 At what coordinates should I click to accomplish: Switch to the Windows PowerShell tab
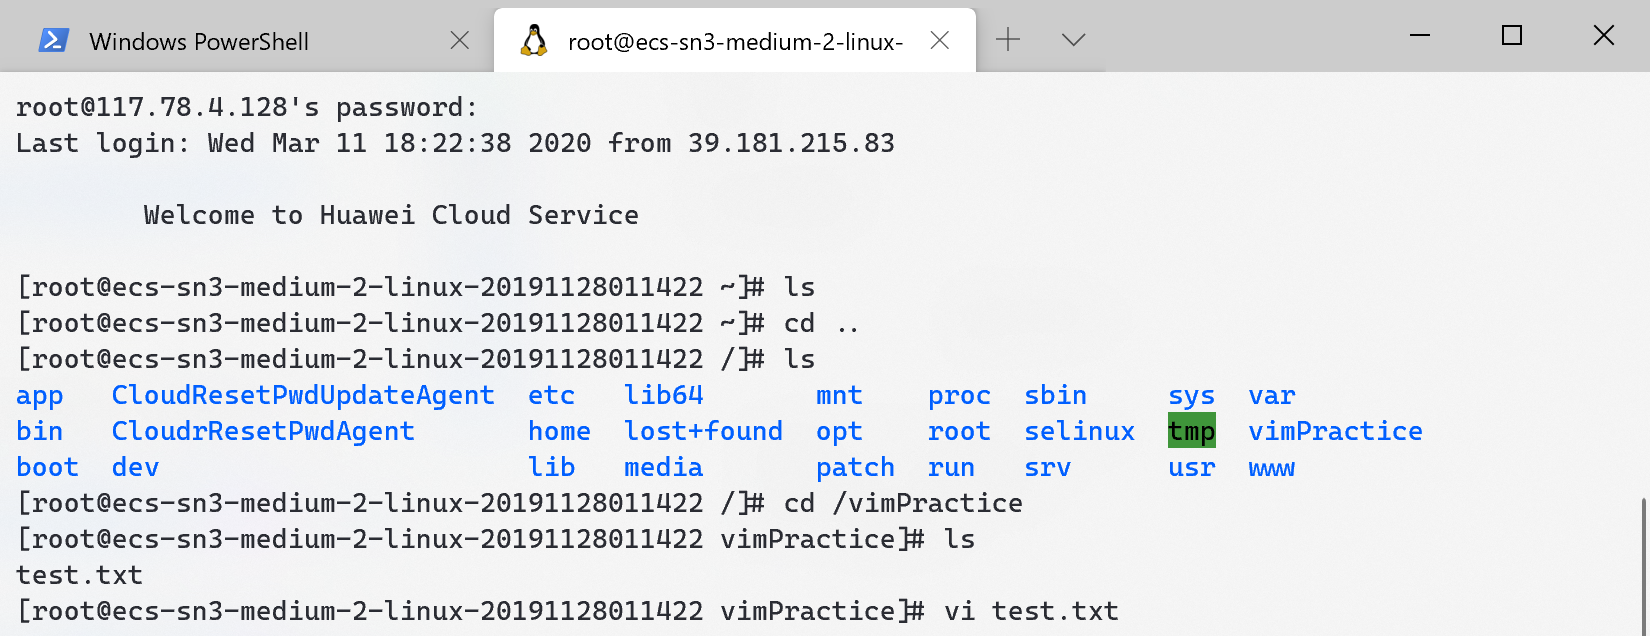coord(246,40)
